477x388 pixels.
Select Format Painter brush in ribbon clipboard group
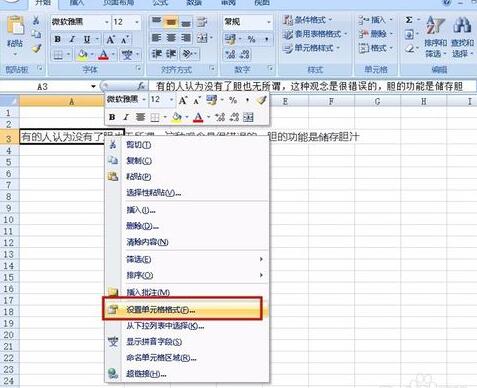tap(36, 48)
